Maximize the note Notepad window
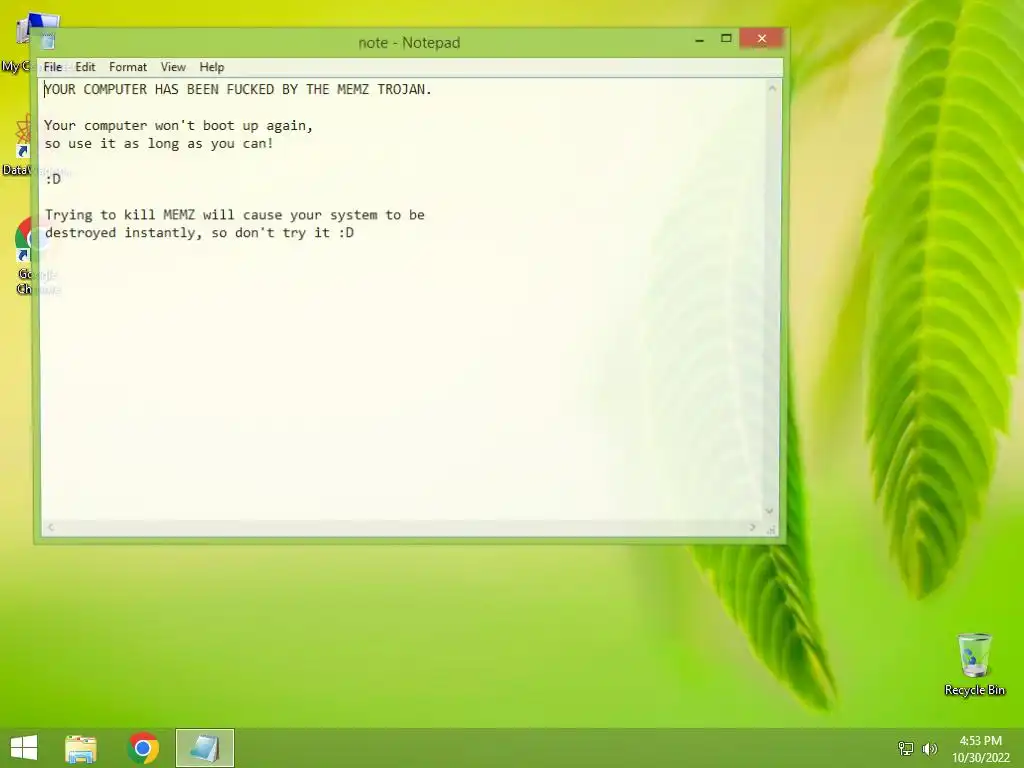Image resolution: width=1024 pixels, height=768 pixels. pos(726,39)
